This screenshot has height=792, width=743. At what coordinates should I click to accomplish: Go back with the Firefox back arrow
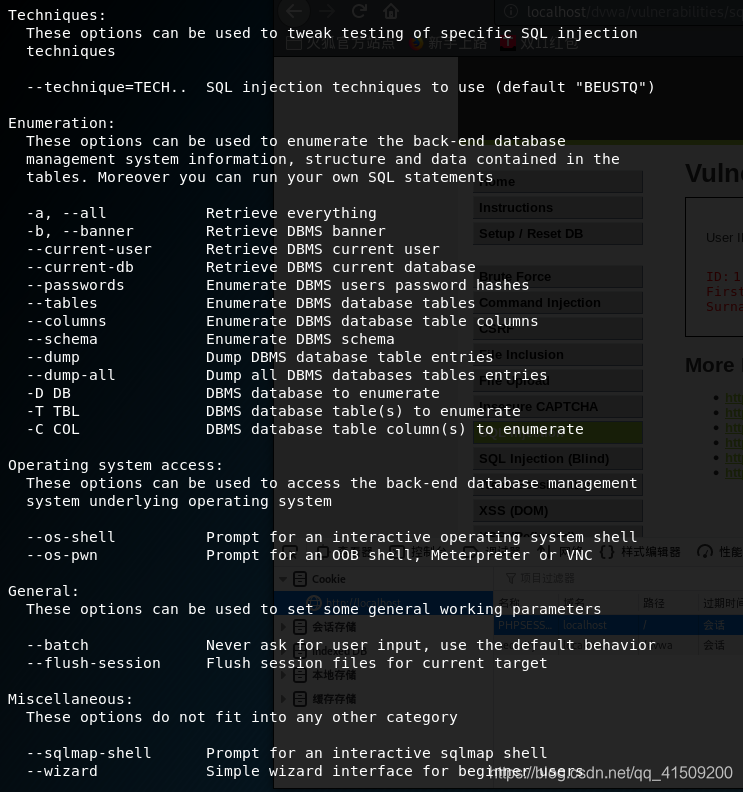pyautogui.click(x=294, y=12)
